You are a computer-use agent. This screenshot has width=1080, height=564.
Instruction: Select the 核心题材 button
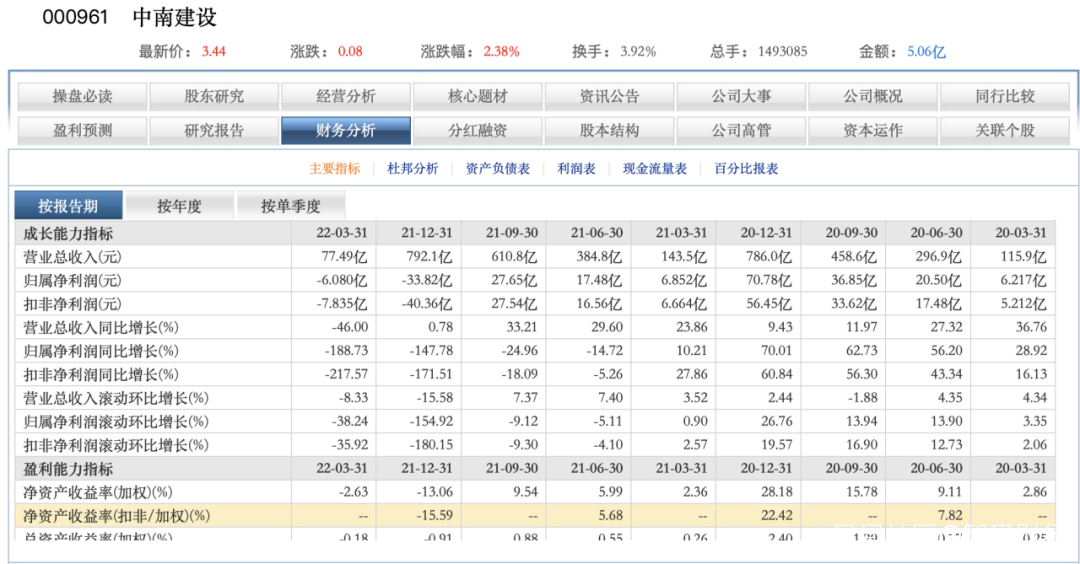point(477,97)
